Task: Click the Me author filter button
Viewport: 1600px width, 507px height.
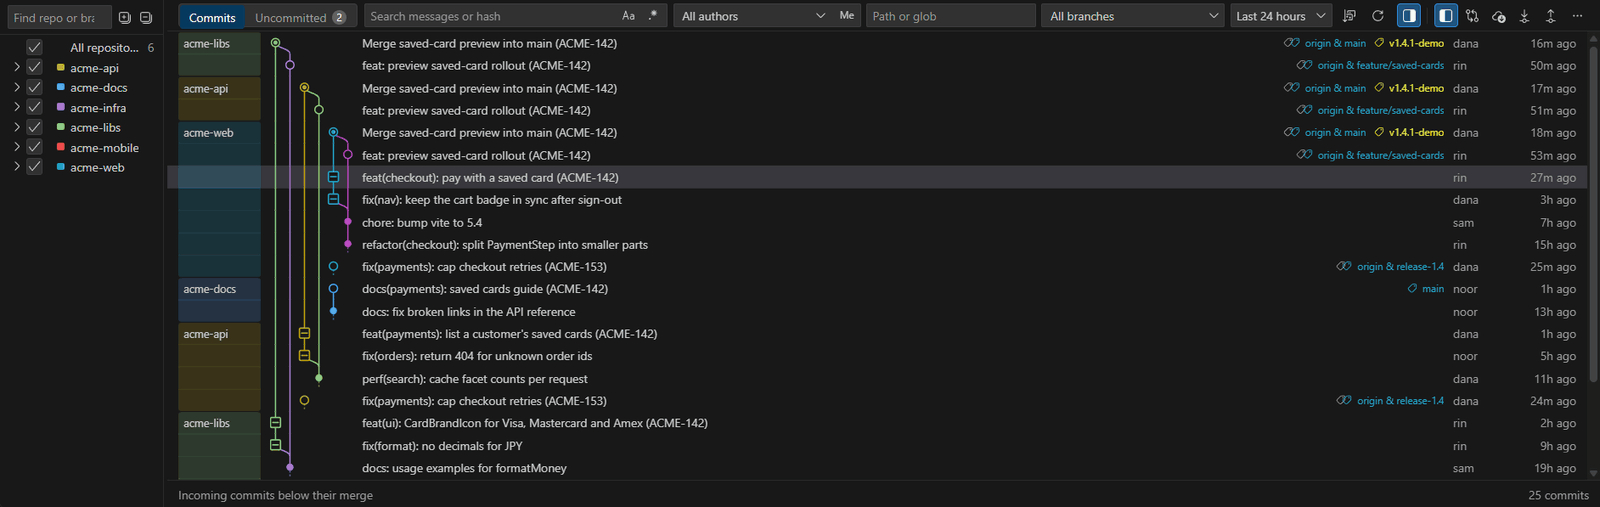Action: (x=847, y=16)
